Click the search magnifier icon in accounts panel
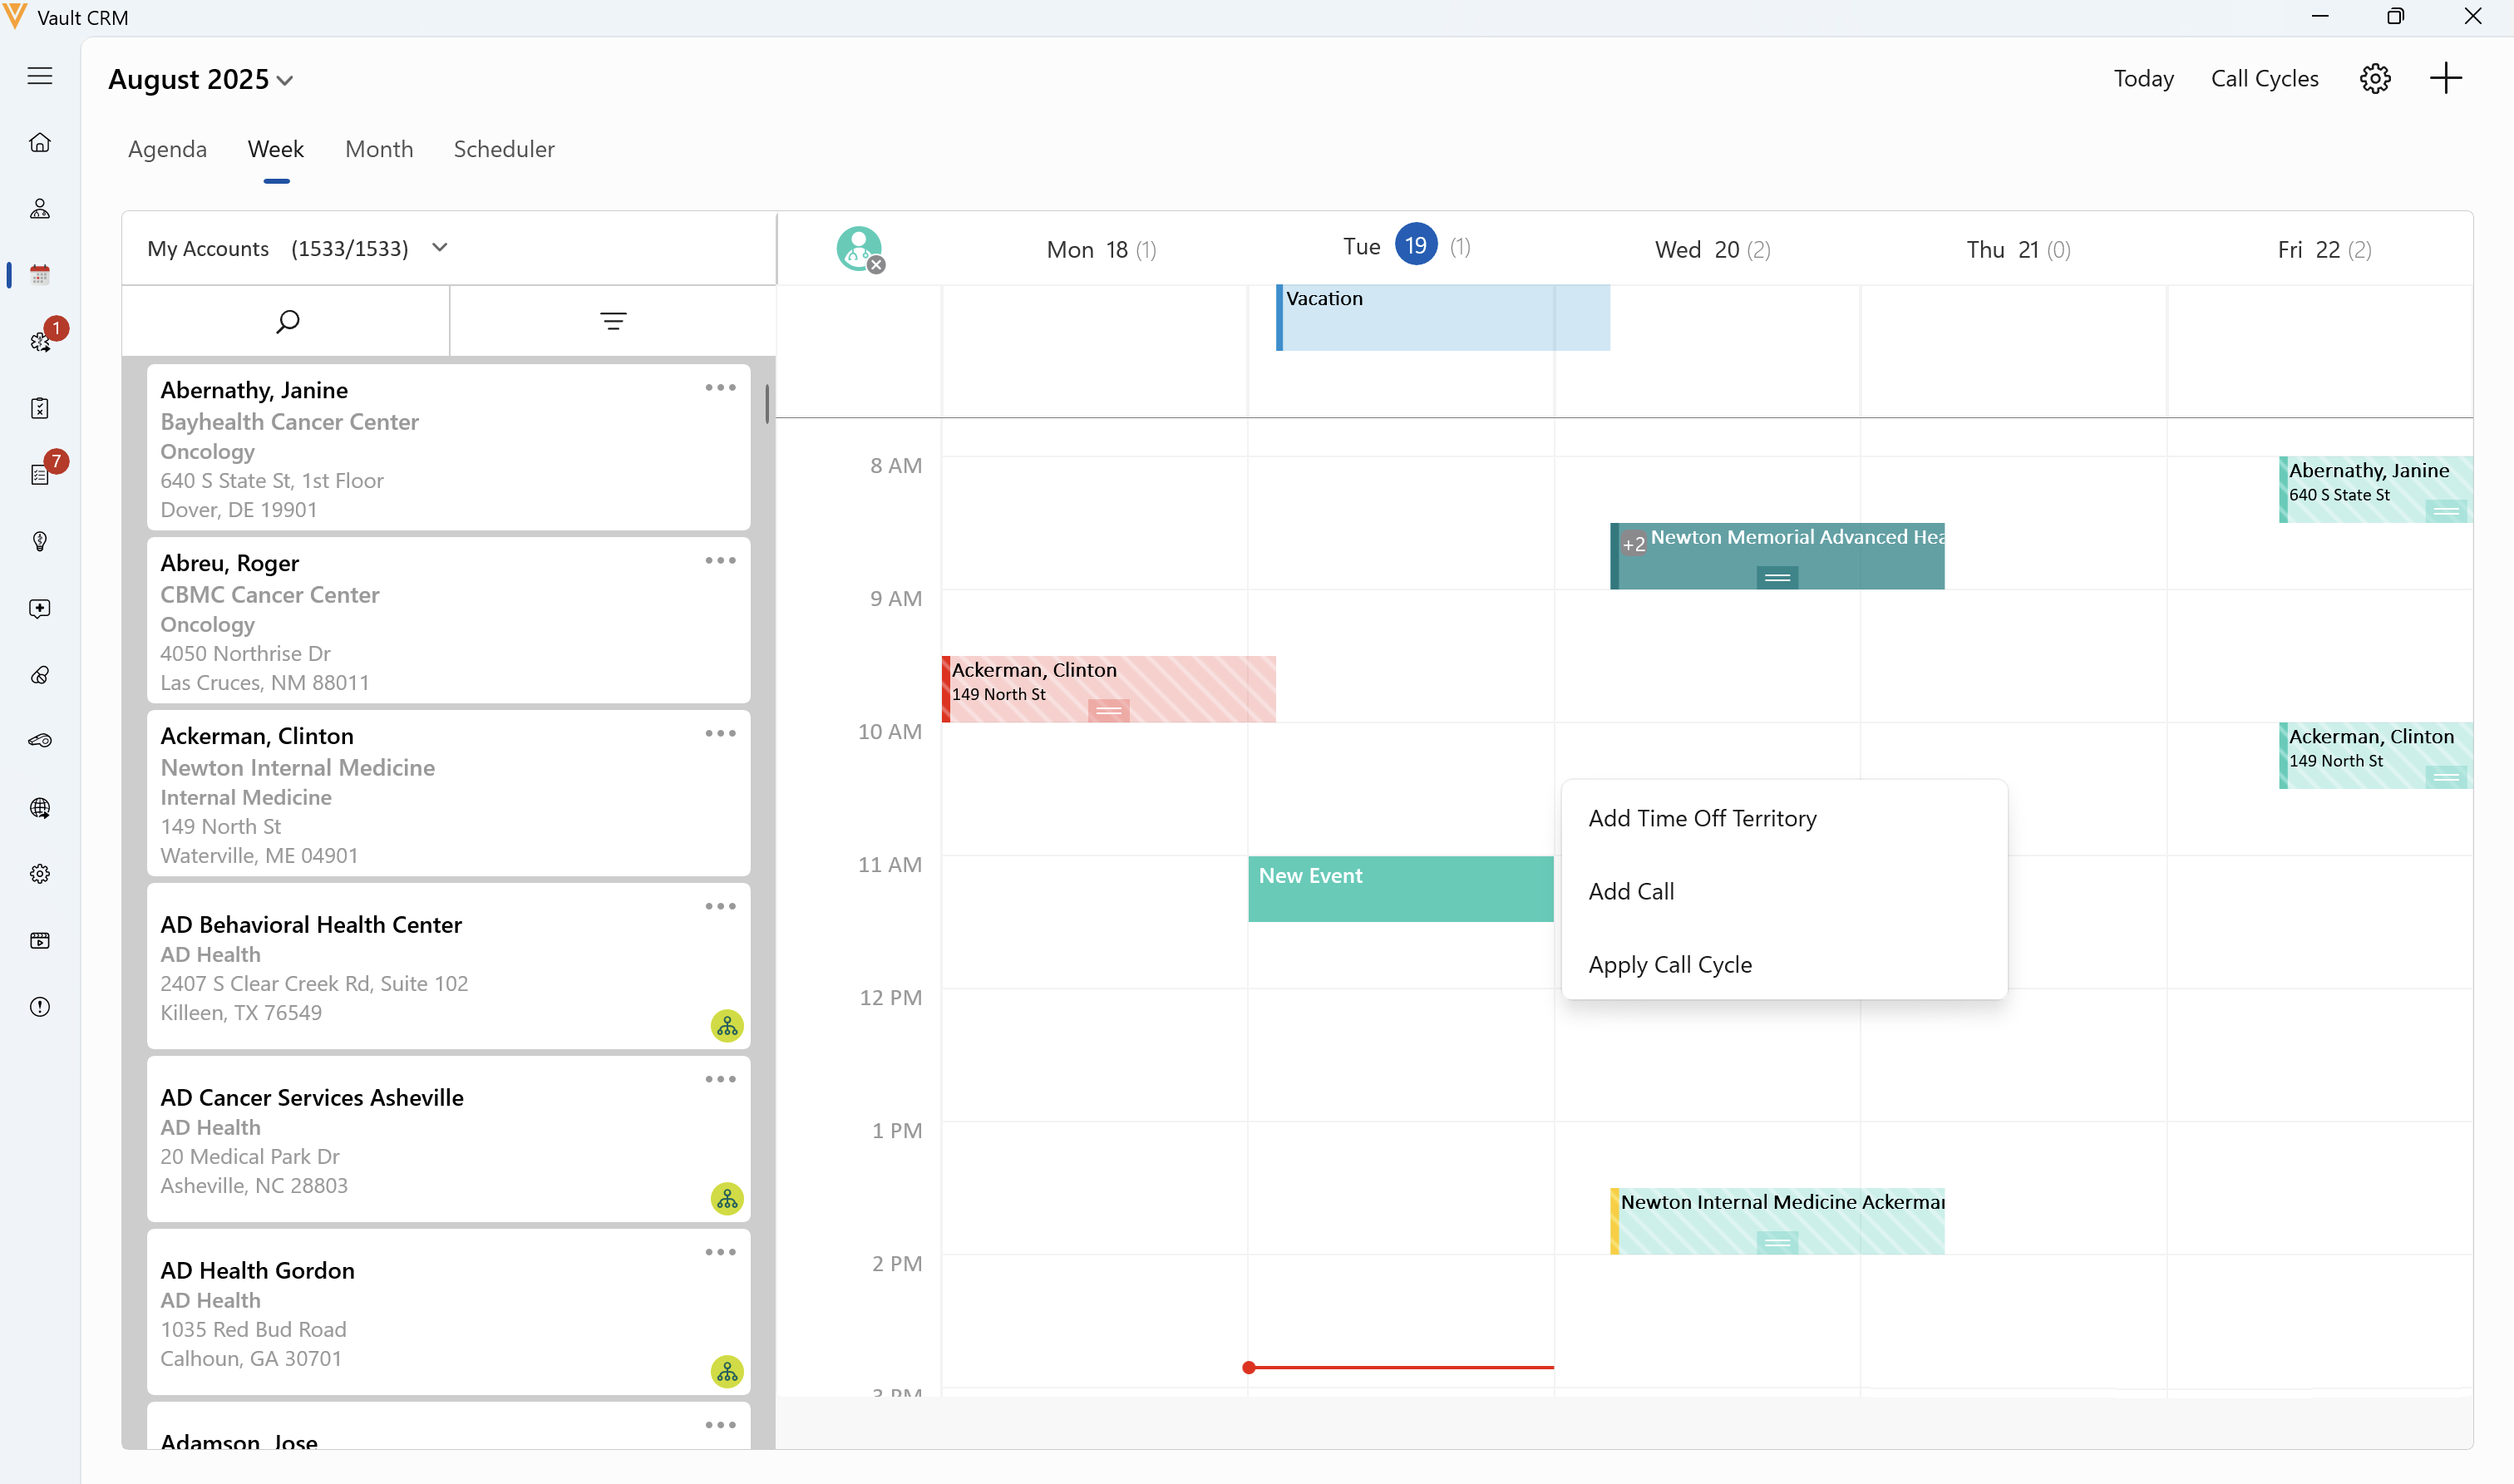The width and height of the screenshot is (2514, 1484). (x=287, y=321)
